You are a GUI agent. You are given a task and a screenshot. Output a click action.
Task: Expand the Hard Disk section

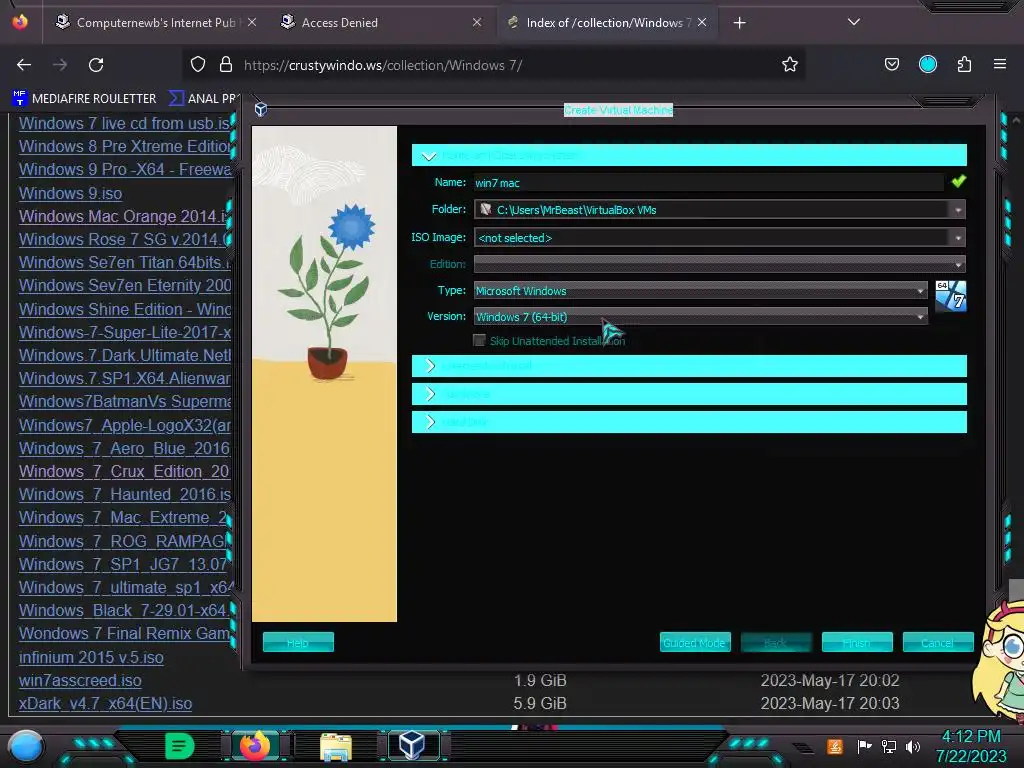[x=689, y=422]
